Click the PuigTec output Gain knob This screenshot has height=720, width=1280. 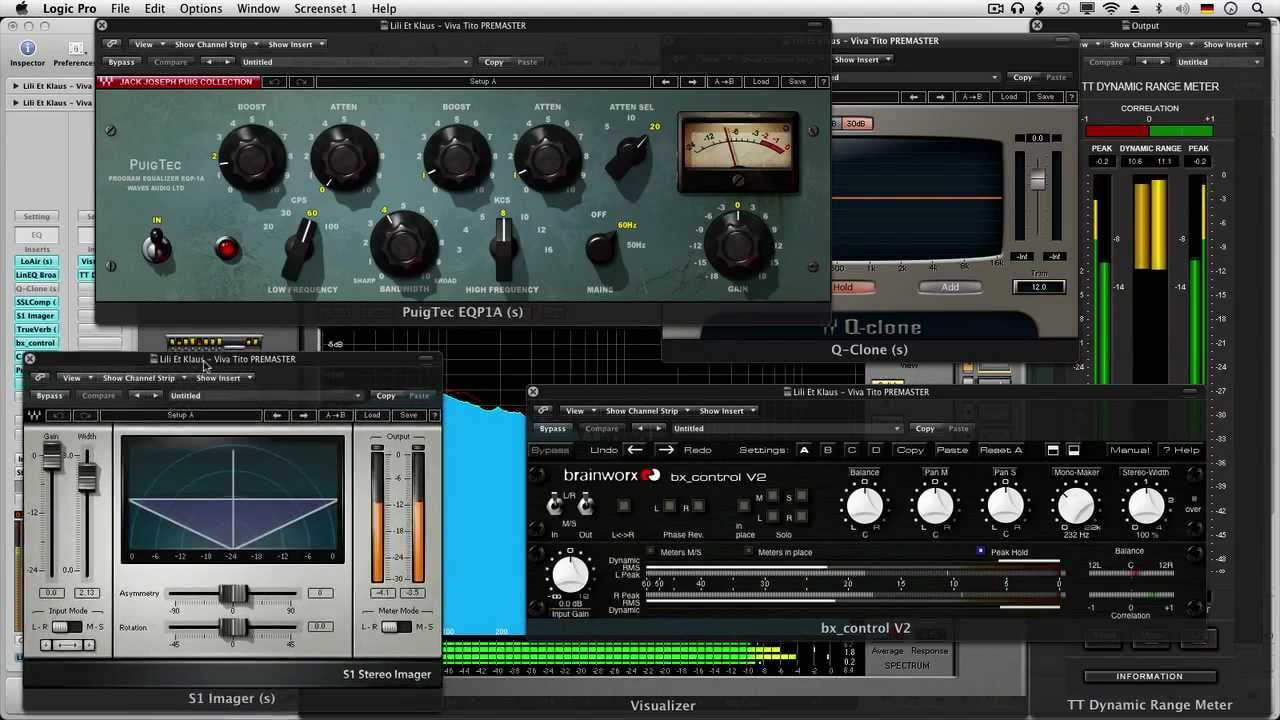738,243
